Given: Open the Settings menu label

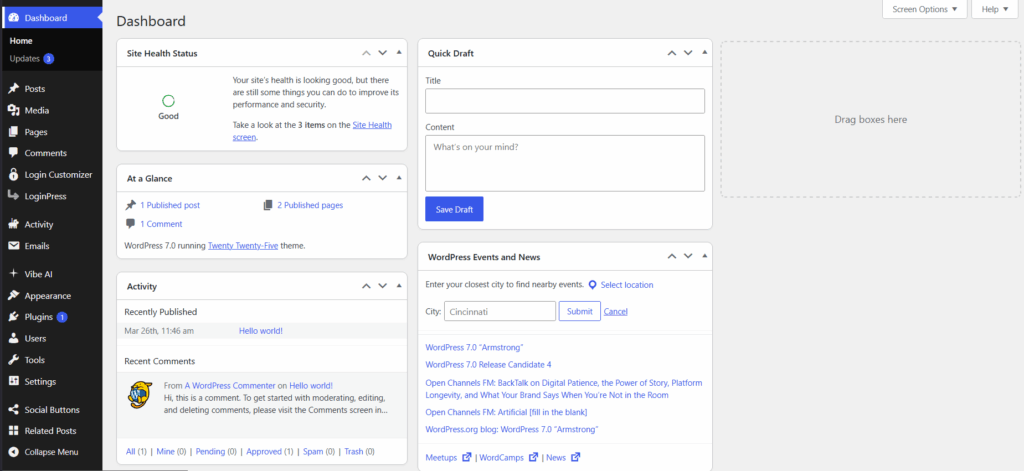Looking at the screenshot, I should (x=40, y=382).
